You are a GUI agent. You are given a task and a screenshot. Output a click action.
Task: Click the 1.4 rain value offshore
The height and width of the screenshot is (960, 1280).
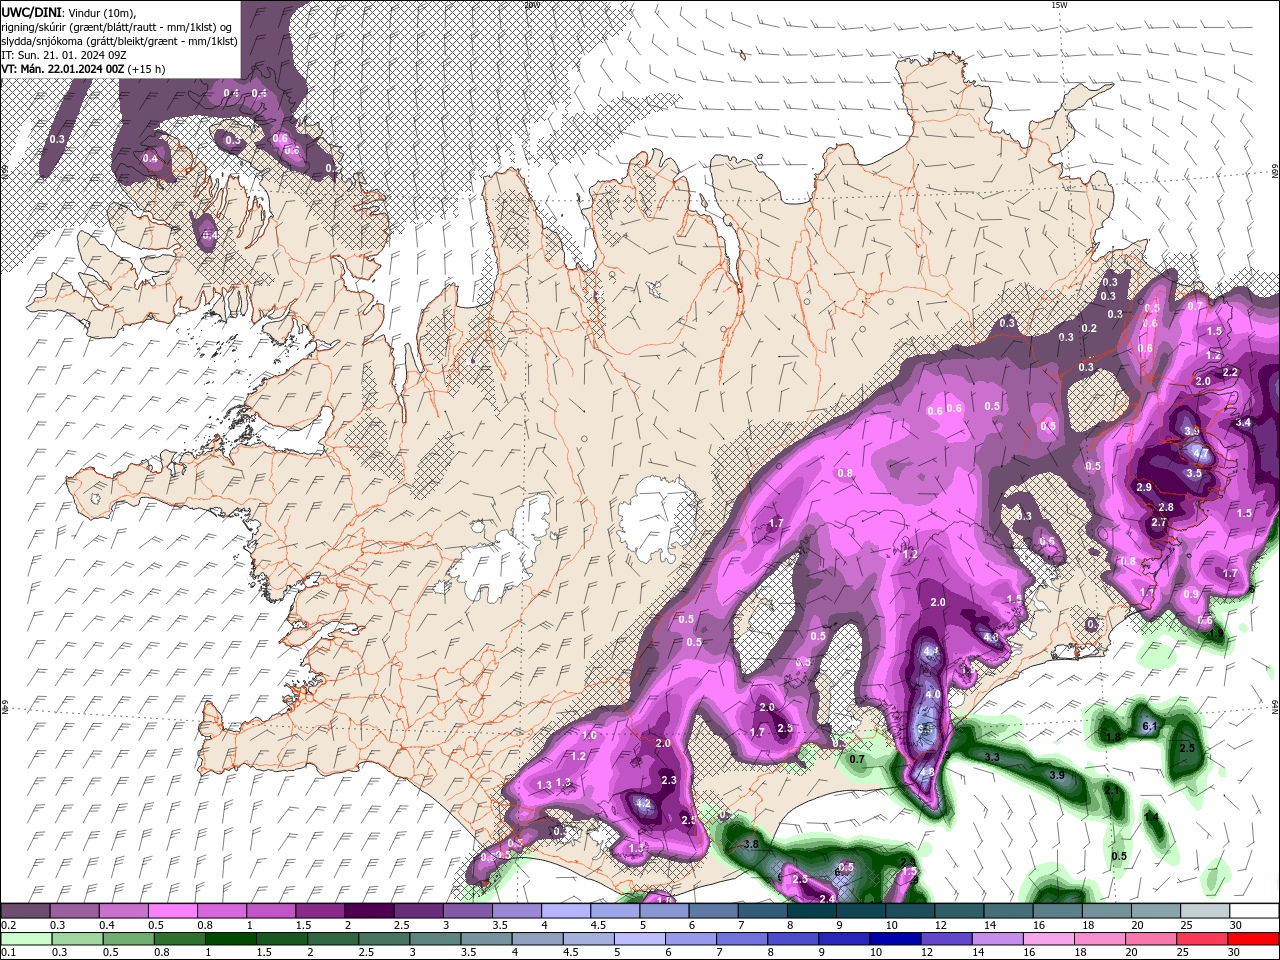[x=1151, y=817]
